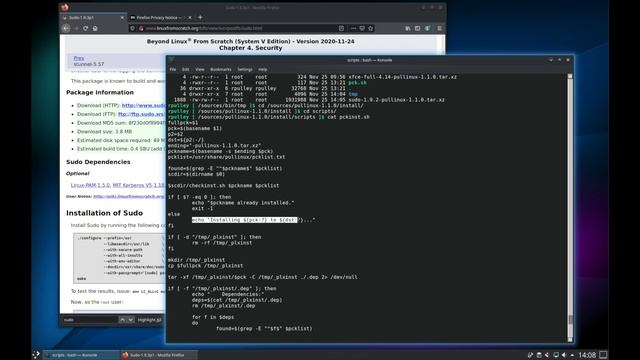640x360 pixels.
Task: Bookmark this page with star icon
Action: tap(371, 28)
